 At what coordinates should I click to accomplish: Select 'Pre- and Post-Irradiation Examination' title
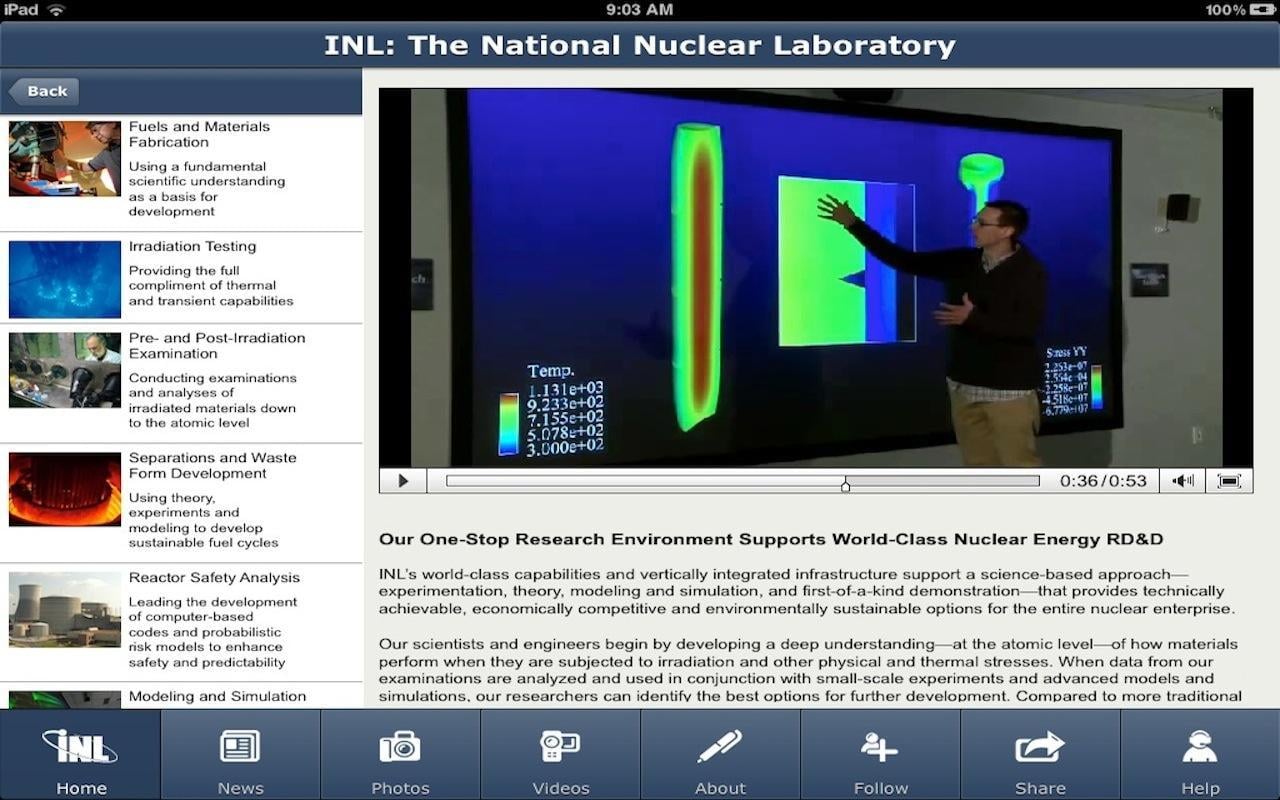pos(217,345)
